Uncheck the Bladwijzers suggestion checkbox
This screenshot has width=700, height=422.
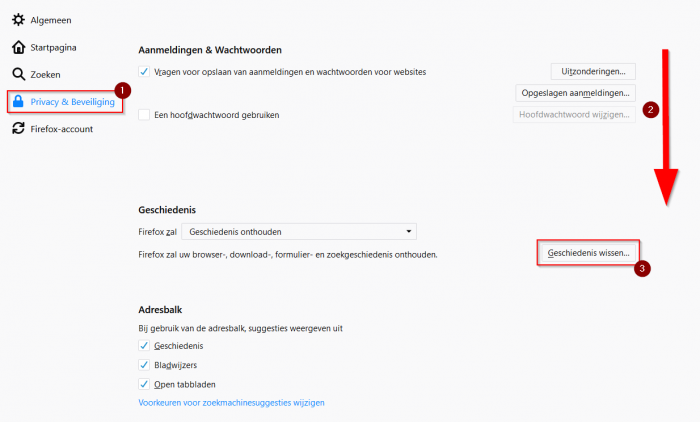(x=144, y=365)
